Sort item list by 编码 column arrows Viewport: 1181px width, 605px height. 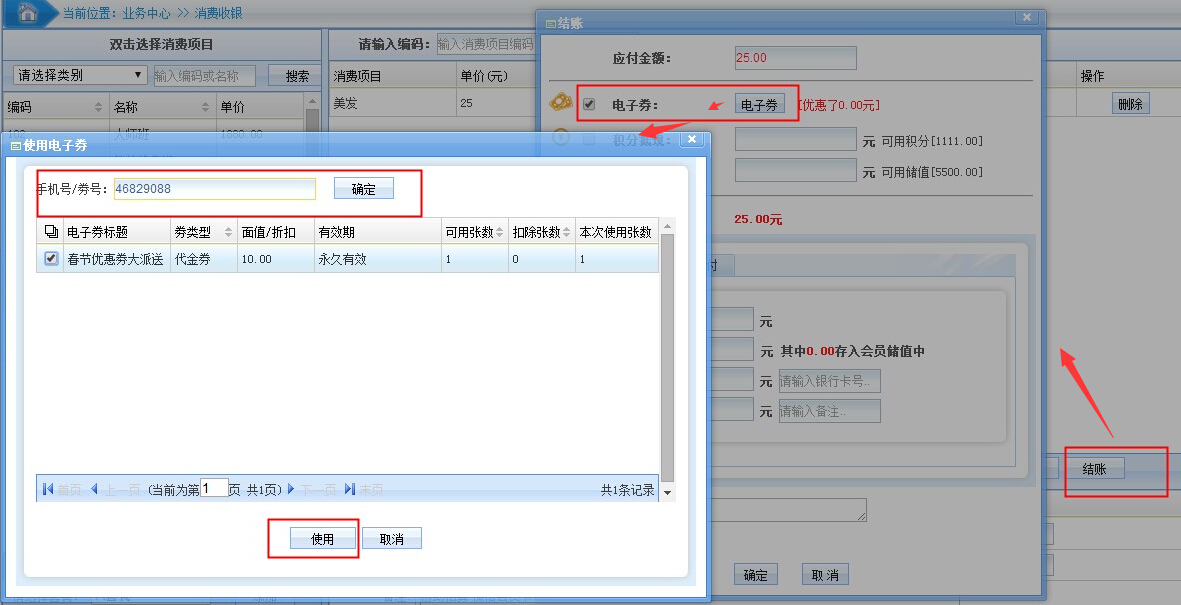98,107
